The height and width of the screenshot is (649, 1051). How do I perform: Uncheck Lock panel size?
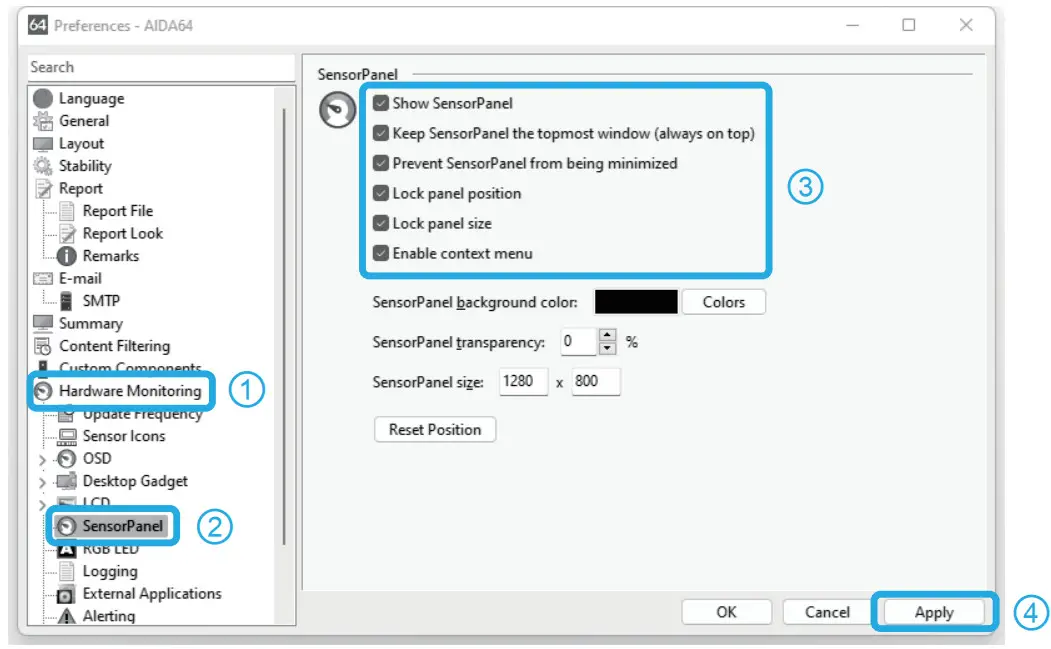click(x=381, y=223)
